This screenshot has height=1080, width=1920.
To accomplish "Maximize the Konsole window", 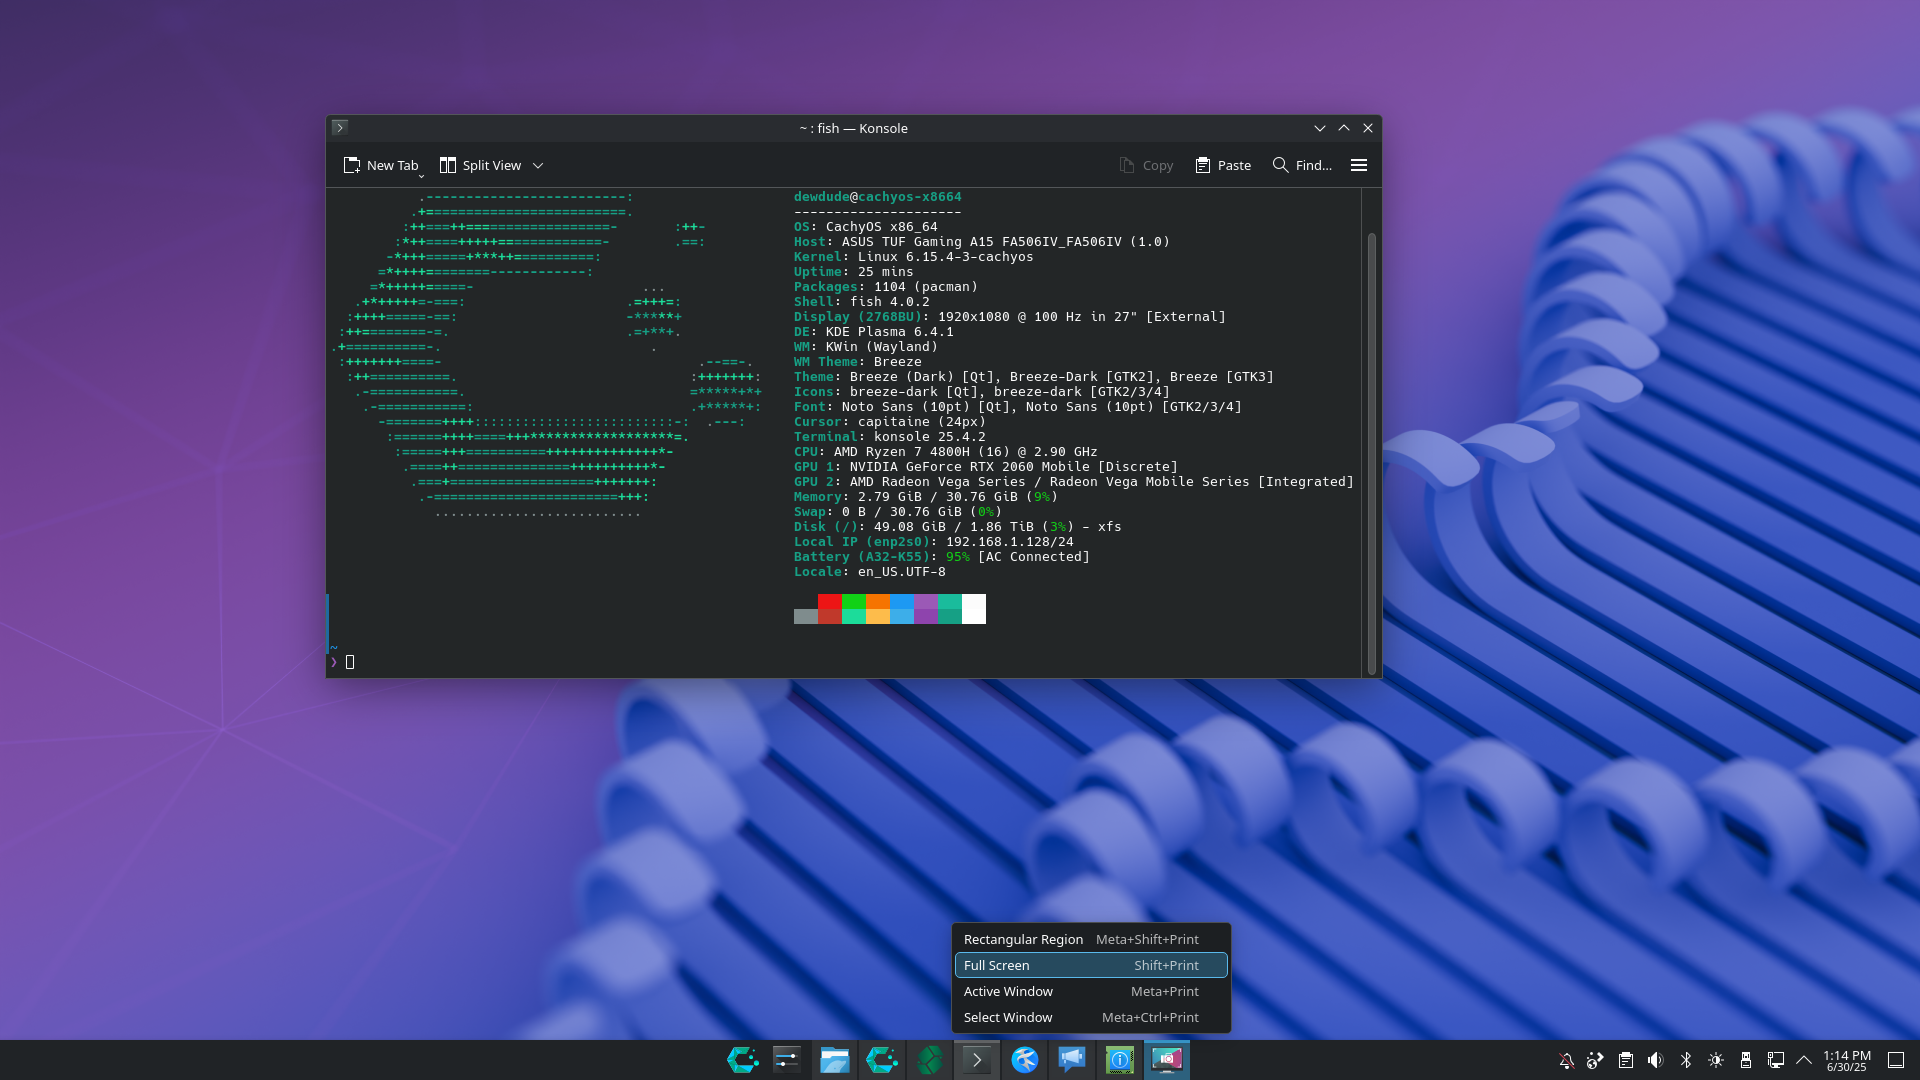I will click(x=1344, y=128).
